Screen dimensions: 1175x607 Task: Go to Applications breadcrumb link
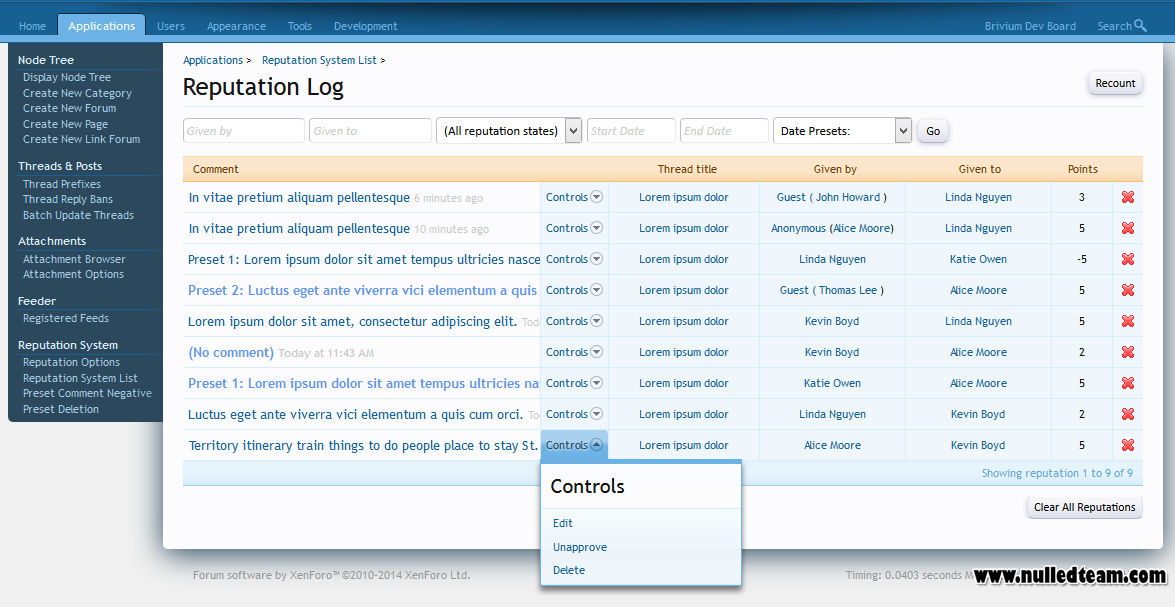[213, 60]
